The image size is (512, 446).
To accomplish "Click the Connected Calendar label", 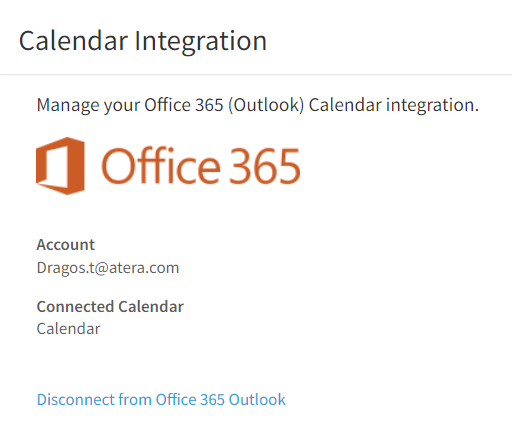I will [110, 307].
